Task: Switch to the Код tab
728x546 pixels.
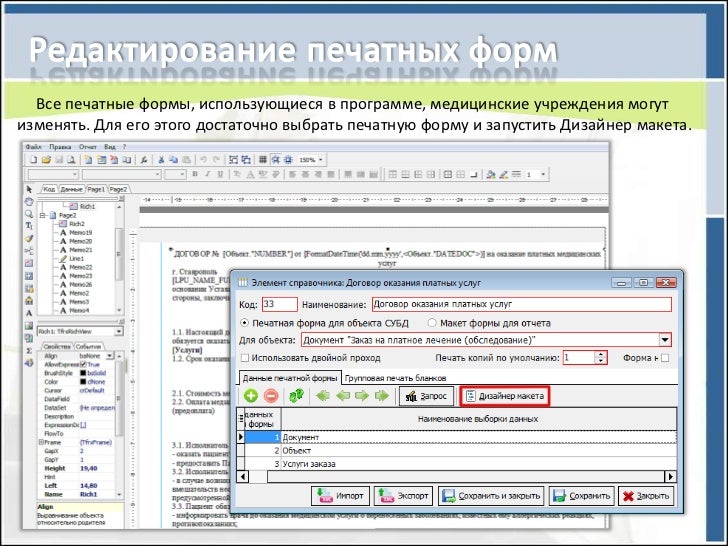Action: click(x=49, y=189)
